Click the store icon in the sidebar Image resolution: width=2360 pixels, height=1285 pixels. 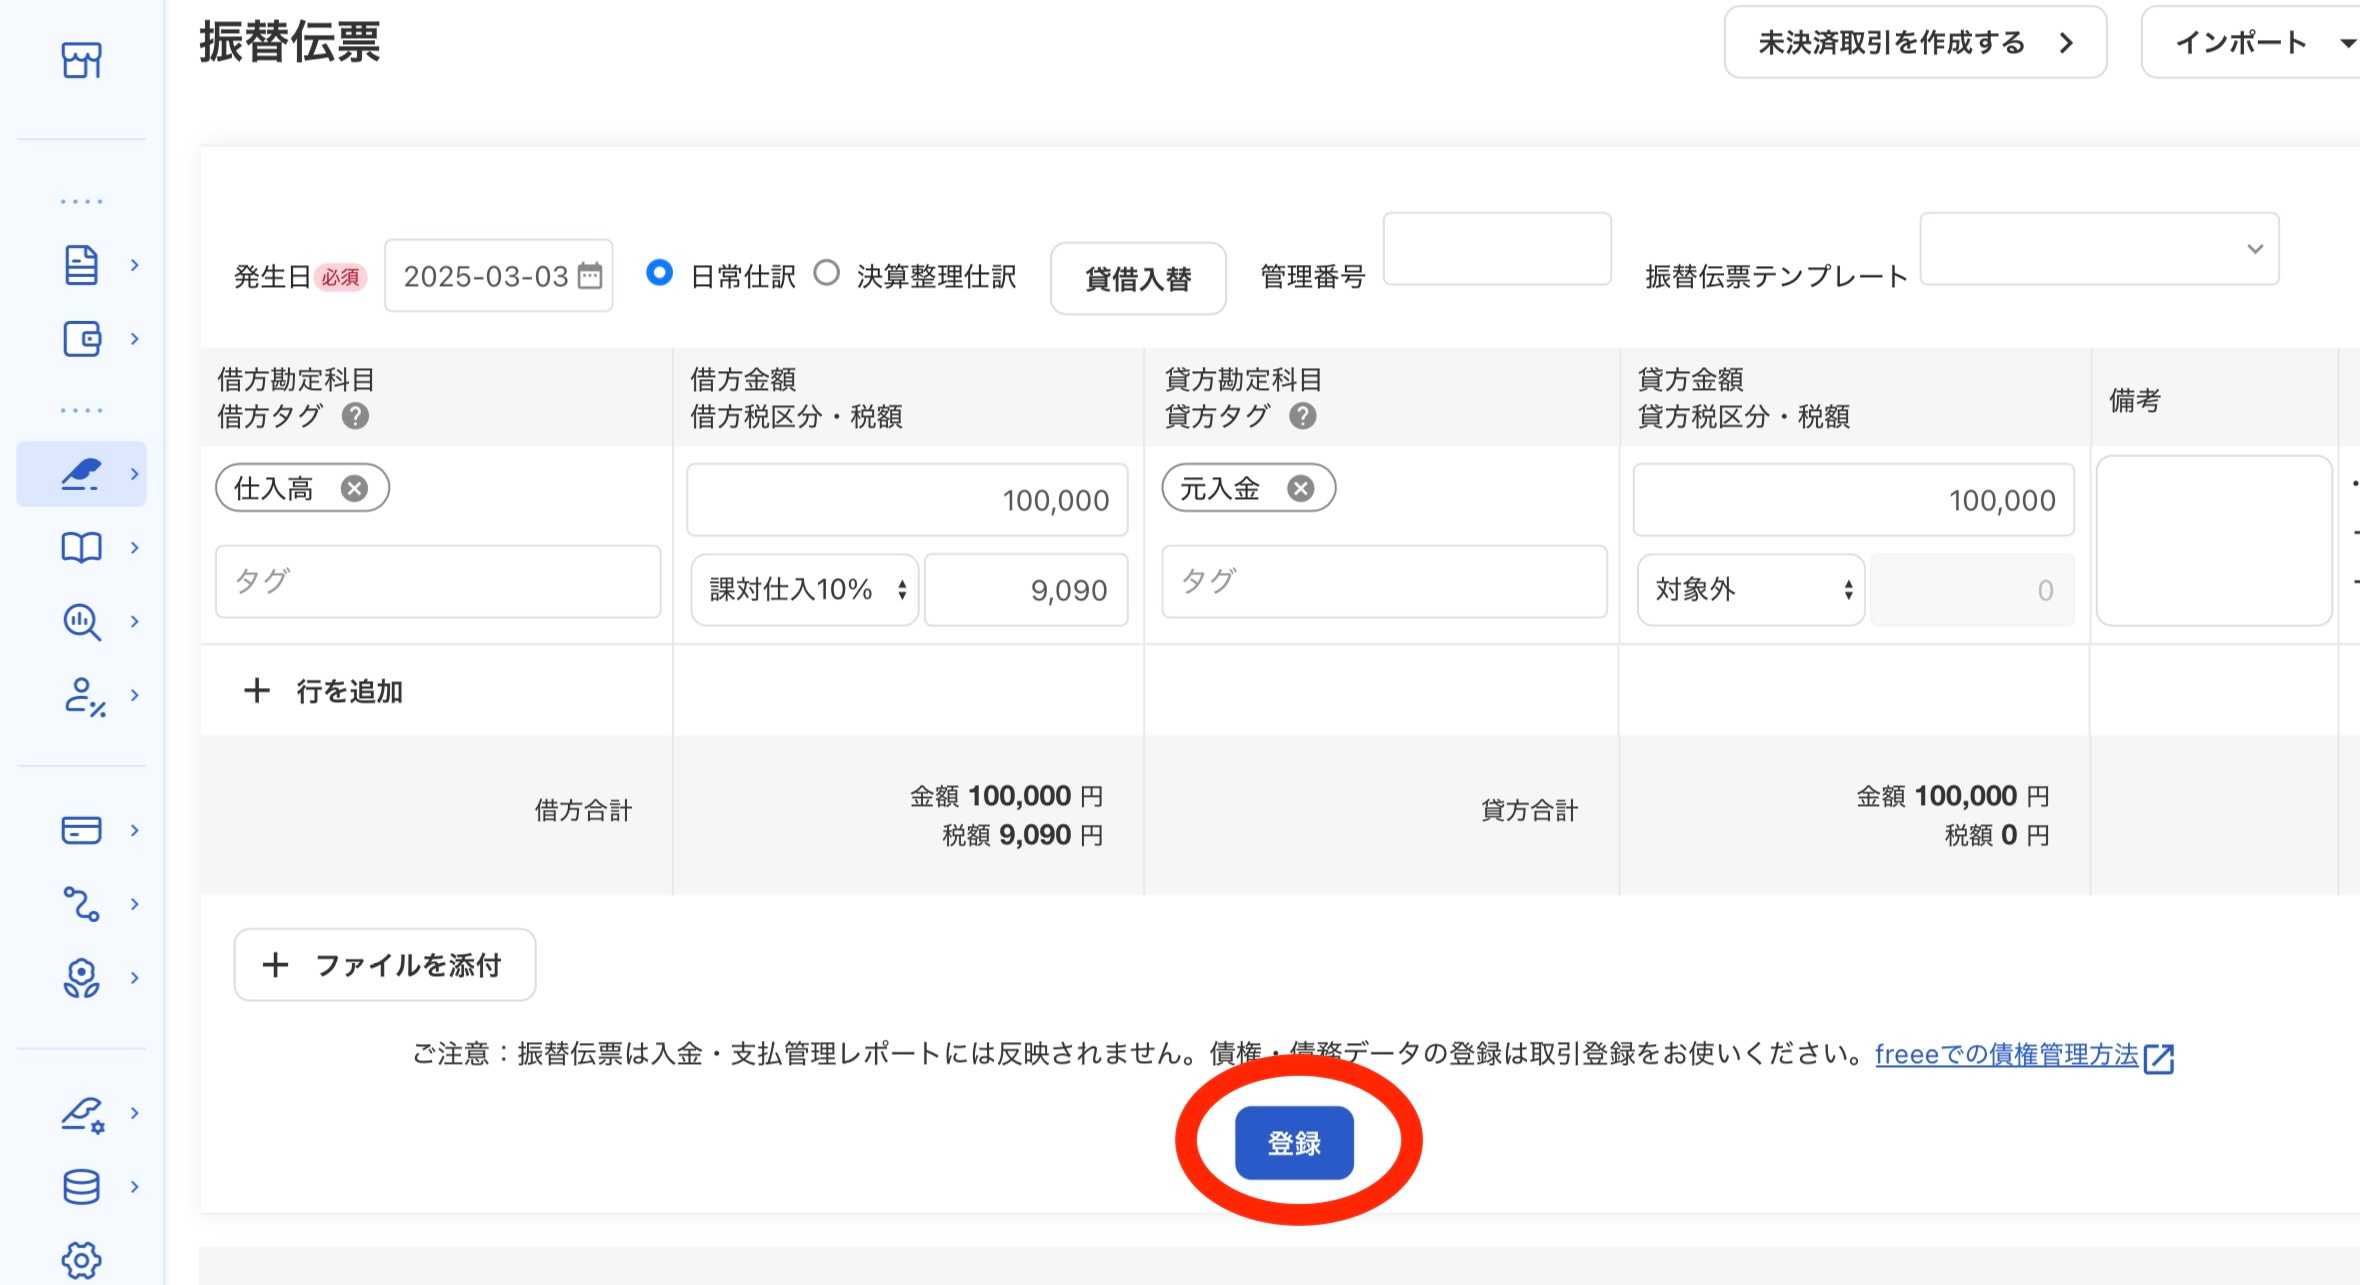click(x=81, y=60)
